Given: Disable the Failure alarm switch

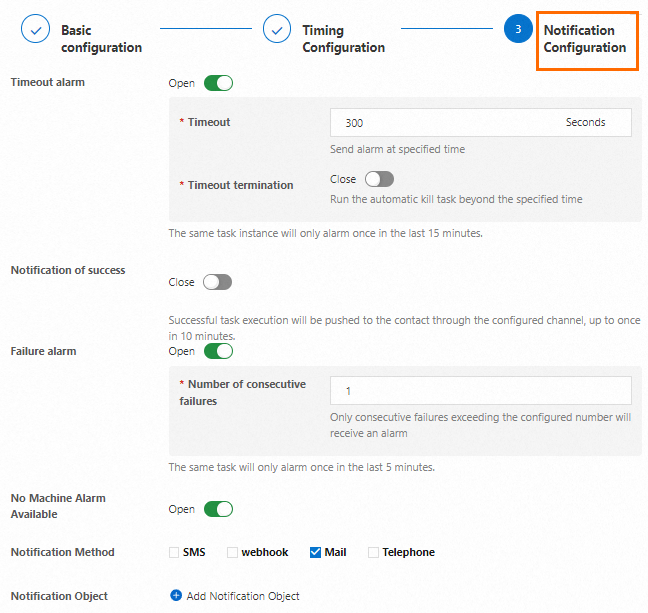Looking at the screenshot, I should tap(218, 351).
